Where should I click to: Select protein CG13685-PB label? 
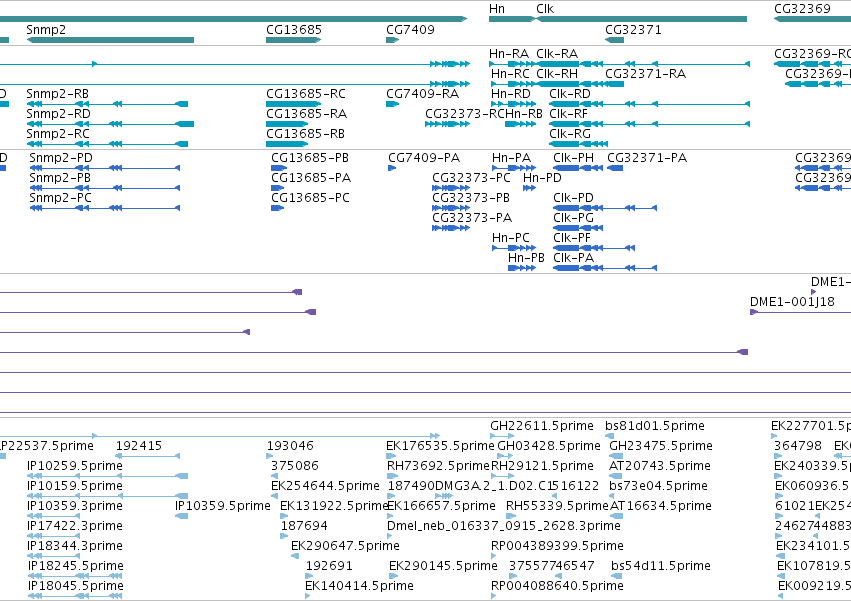click(x=310, y=157)
